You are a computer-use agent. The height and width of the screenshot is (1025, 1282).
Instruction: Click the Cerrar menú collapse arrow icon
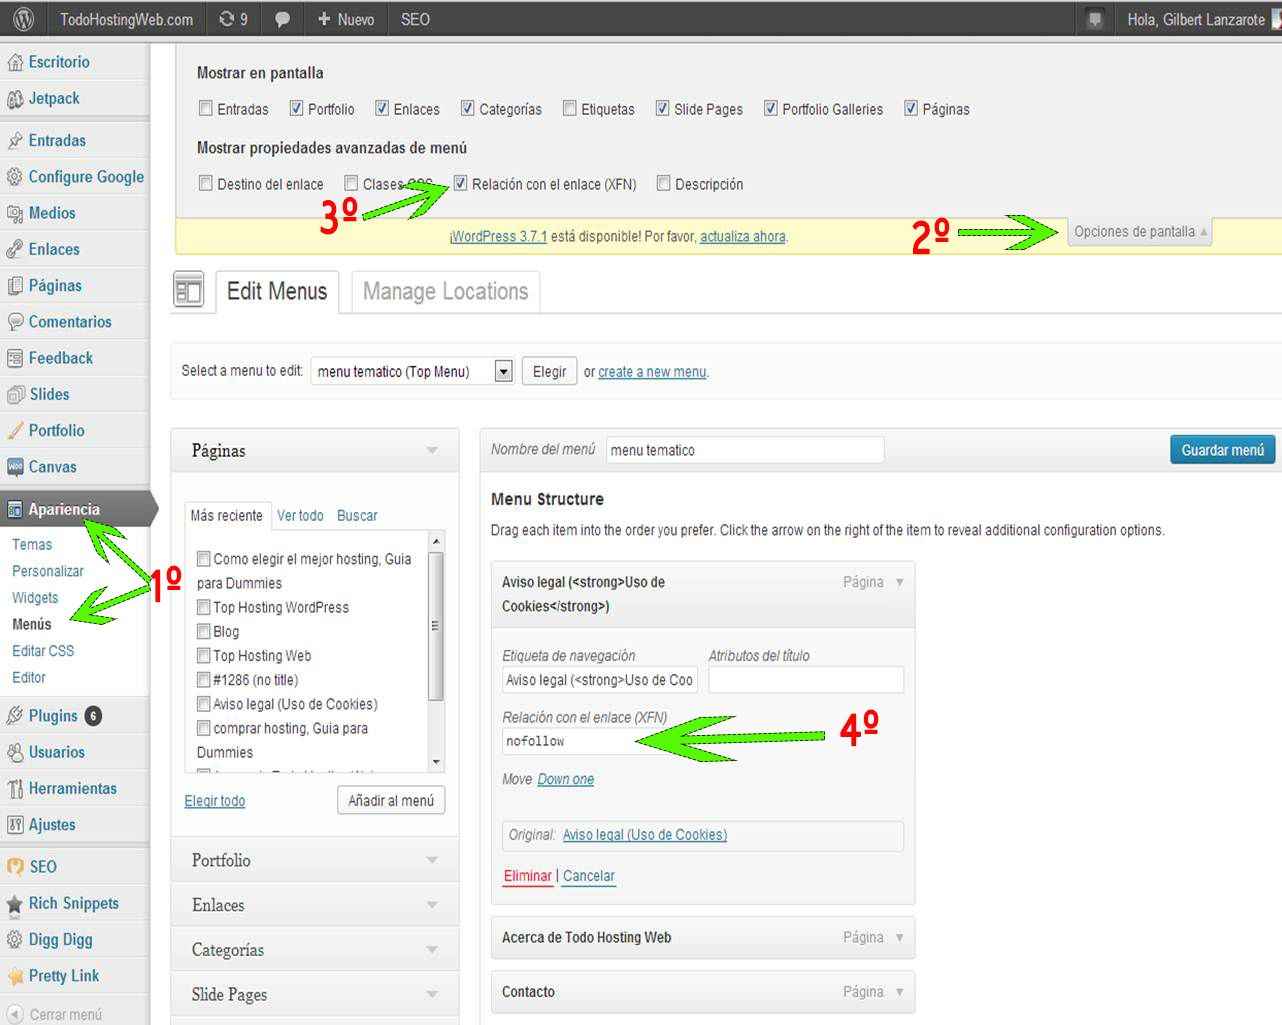15,1014
